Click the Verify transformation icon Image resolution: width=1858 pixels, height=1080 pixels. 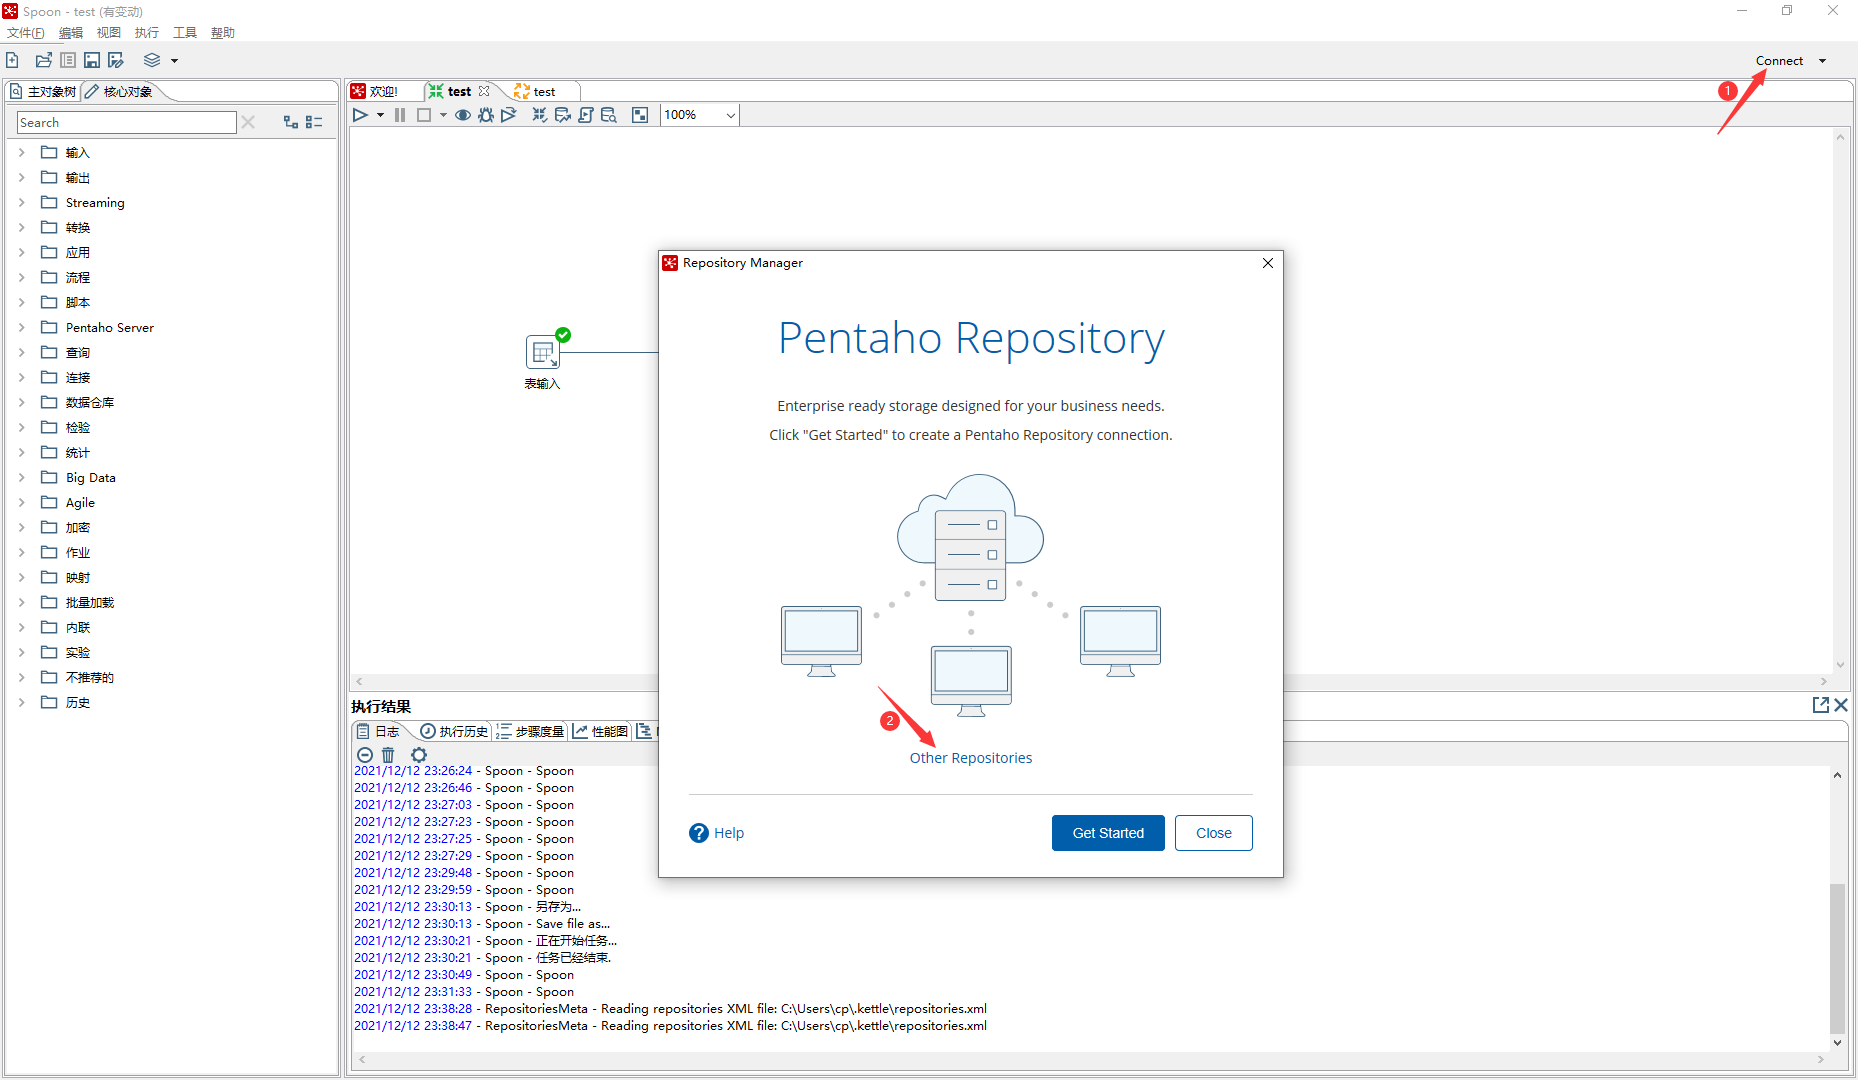click(x=540, y=115)
